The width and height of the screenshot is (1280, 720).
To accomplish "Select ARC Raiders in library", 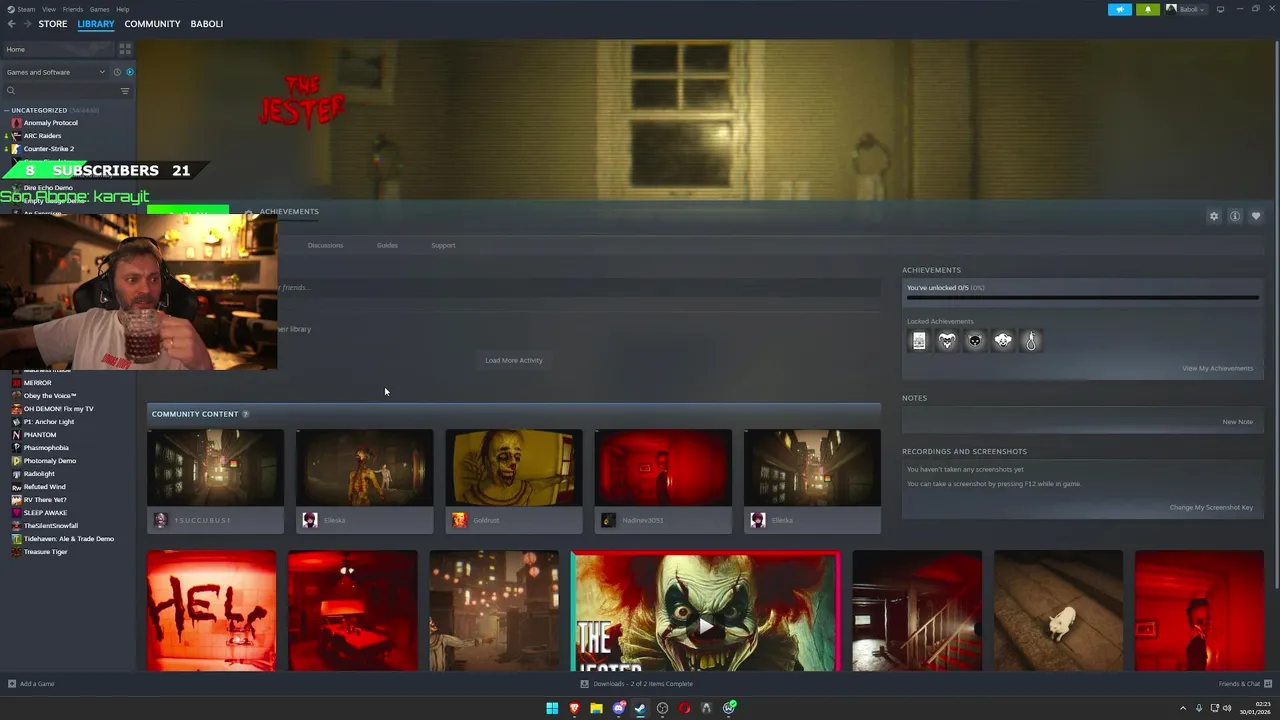I will [42, 136].
